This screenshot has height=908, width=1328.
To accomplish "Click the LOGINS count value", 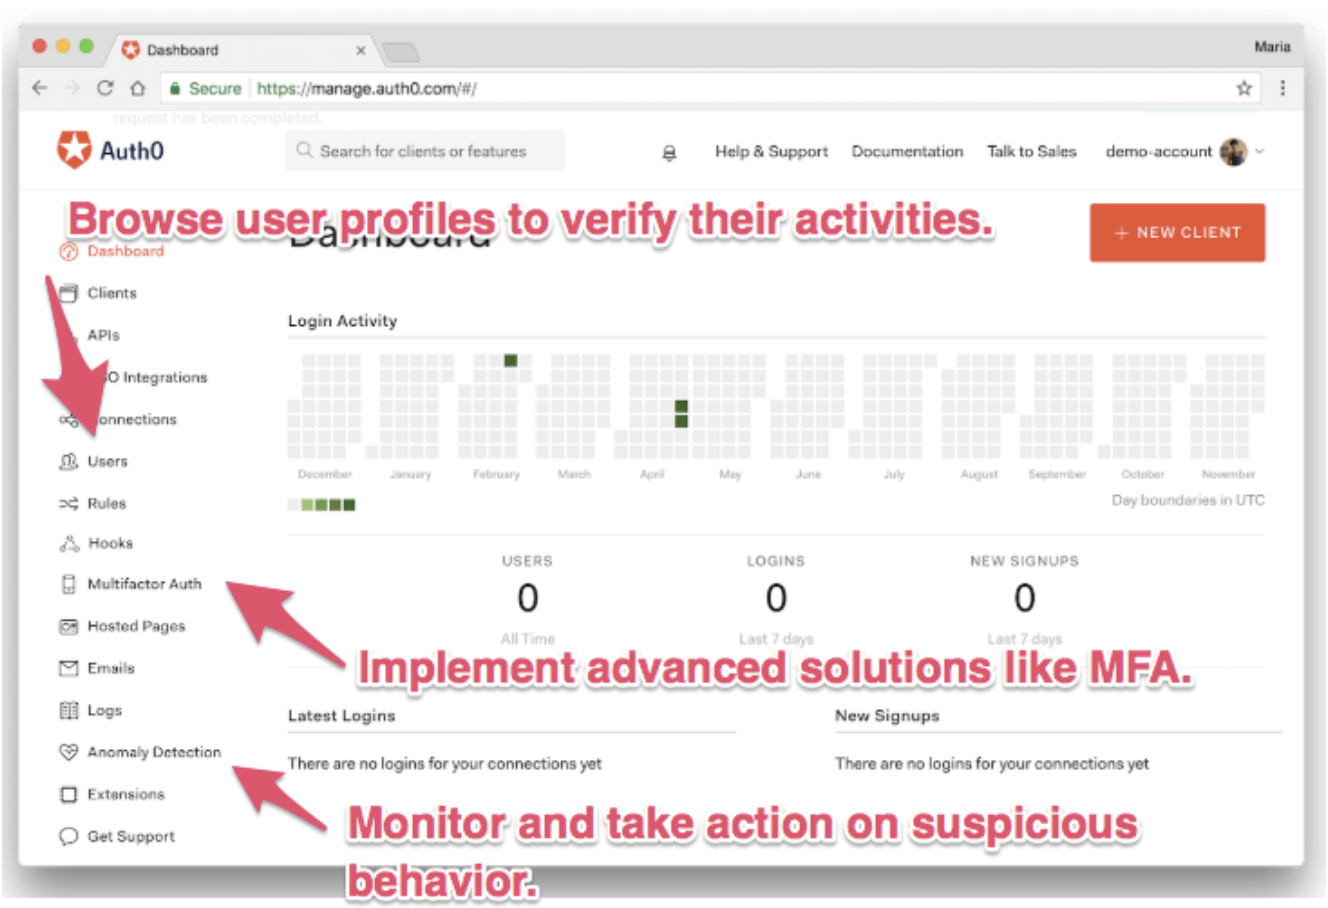I will (x=776, y=598).
